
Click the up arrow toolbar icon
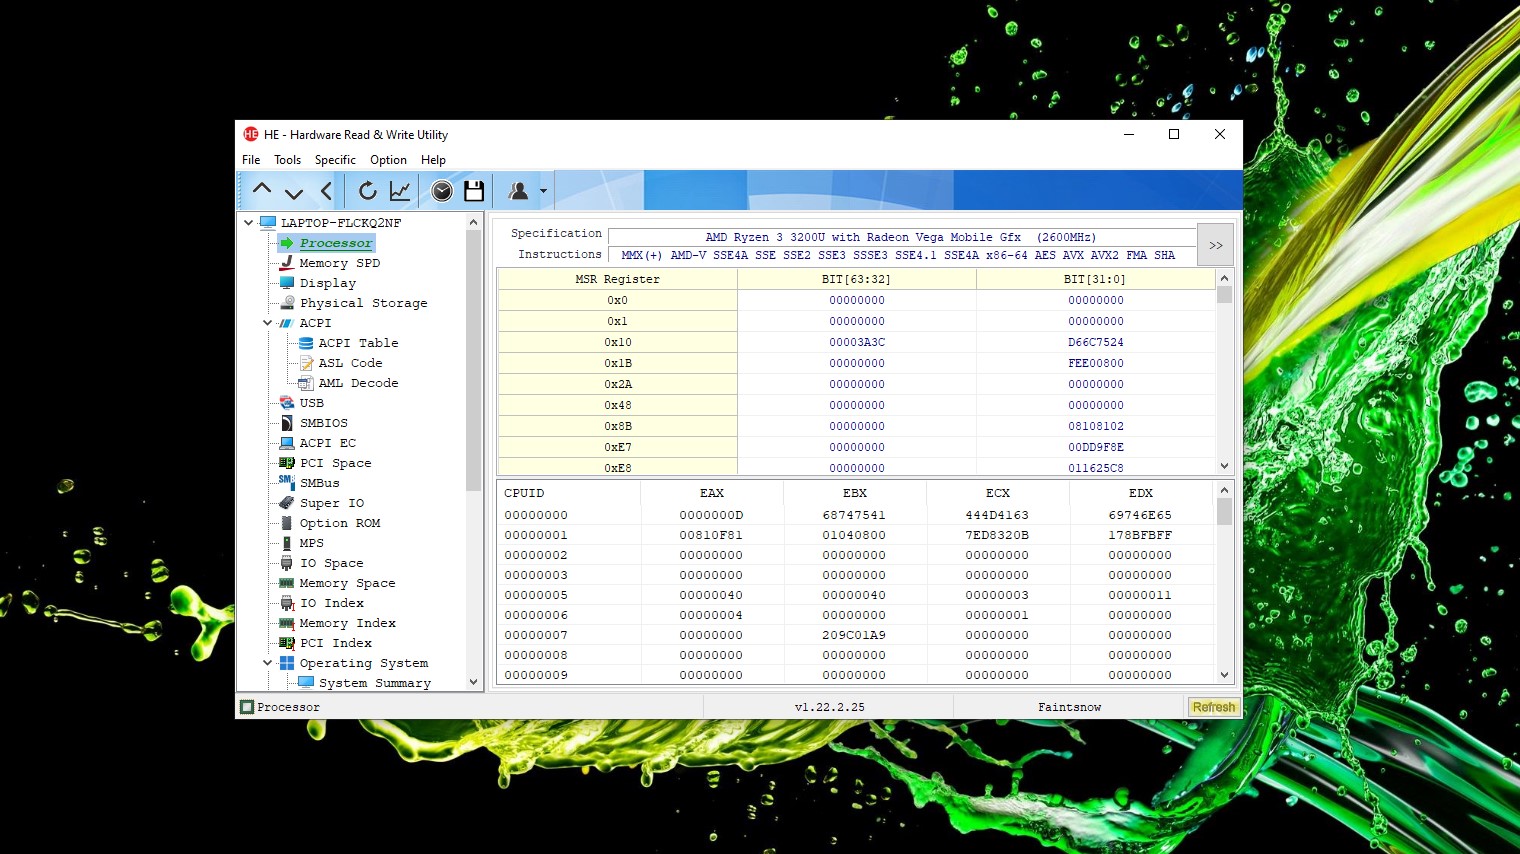(x=262, y=190)
